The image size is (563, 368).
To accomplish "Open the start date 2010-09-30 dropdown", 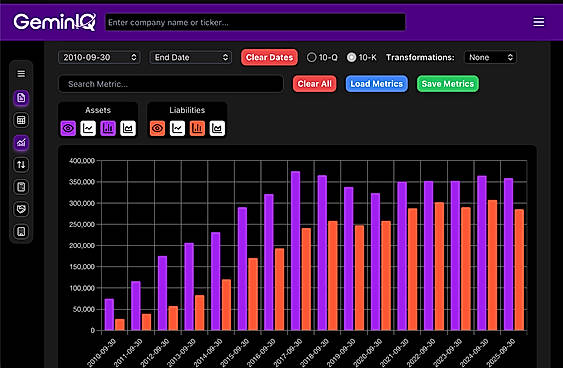I will point(99,57).
